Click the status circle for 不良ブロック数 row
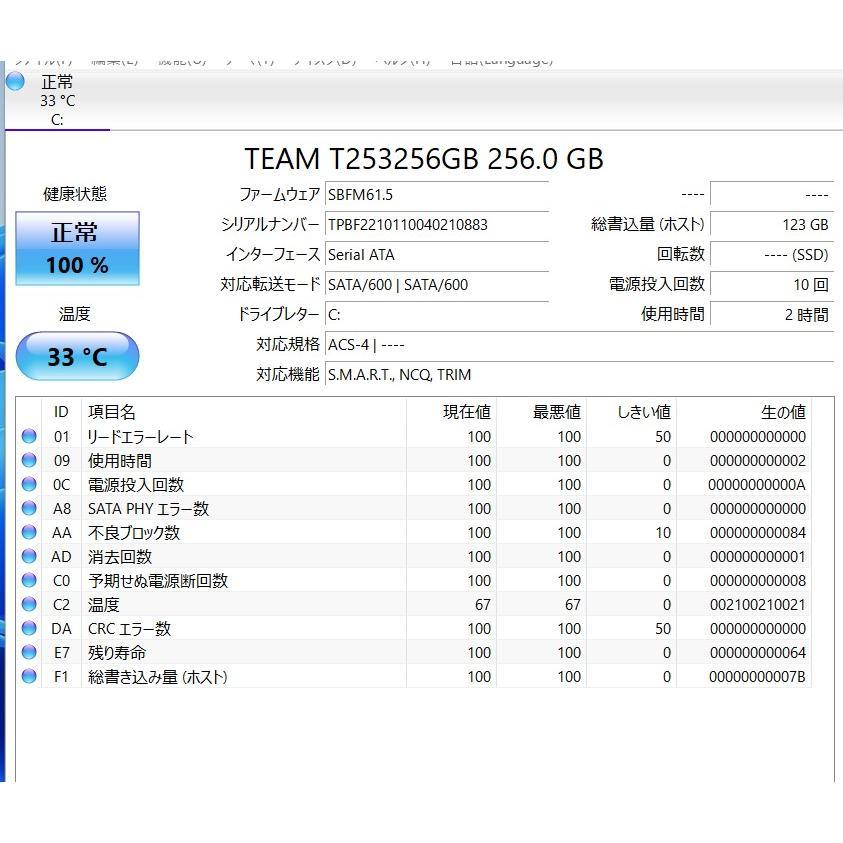The width and height of the screenshot is (843, 843). point(29,532)
